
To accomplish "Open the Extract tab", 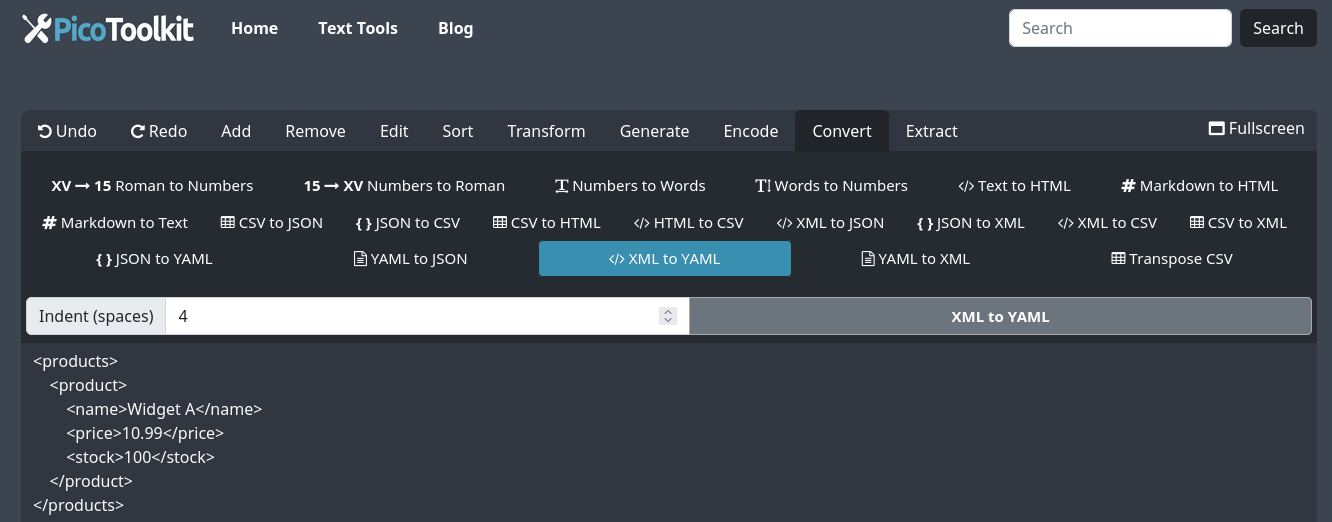I will click(x=931, y=131).
